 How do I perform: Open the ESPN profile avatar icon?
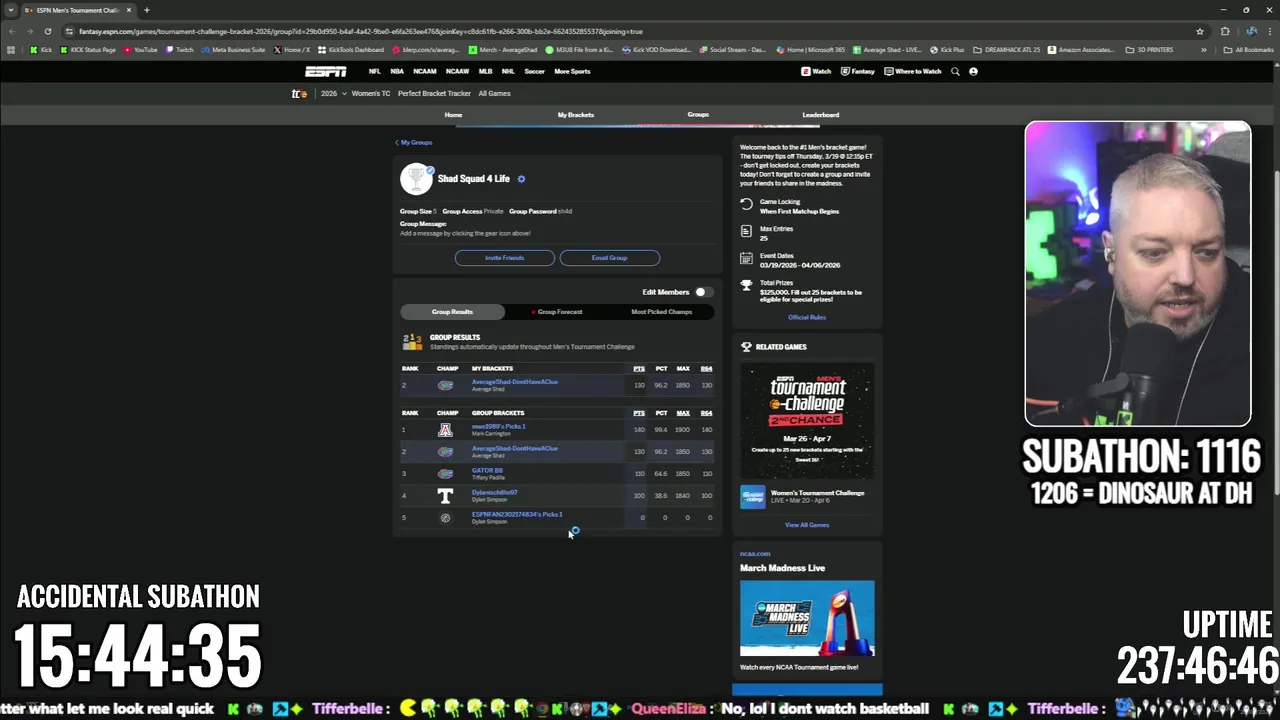973,71
